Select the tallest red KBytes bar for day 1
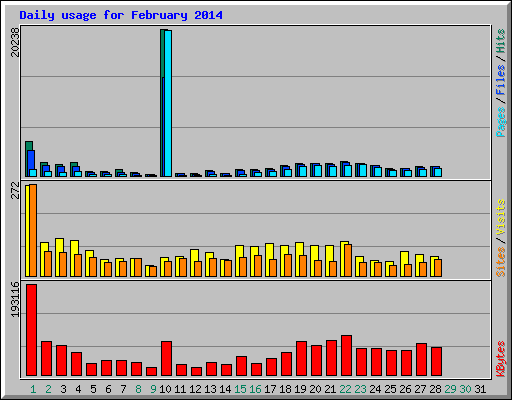The width and height of the screenshot is (512, 400). click(x=32, y=330)
